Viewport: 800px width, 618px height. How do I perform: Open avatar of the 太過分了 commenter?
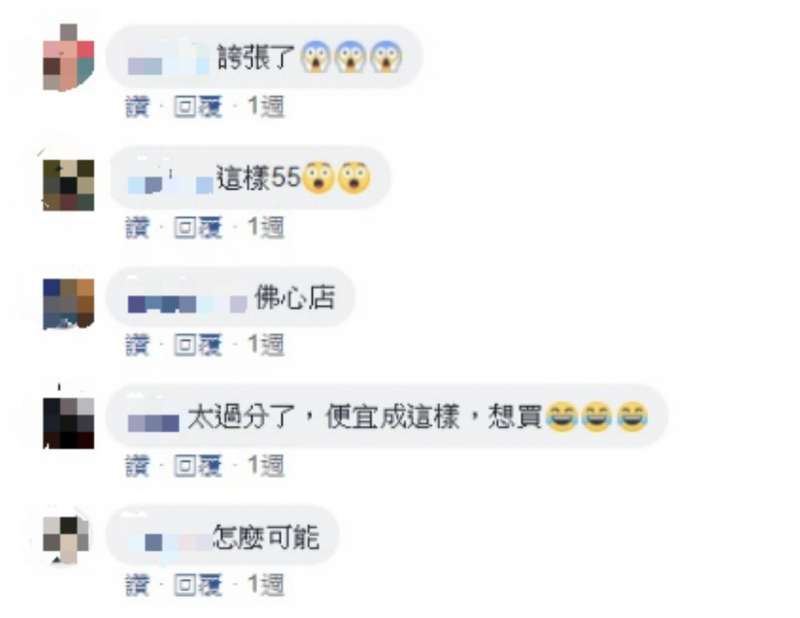coord(68,424)
